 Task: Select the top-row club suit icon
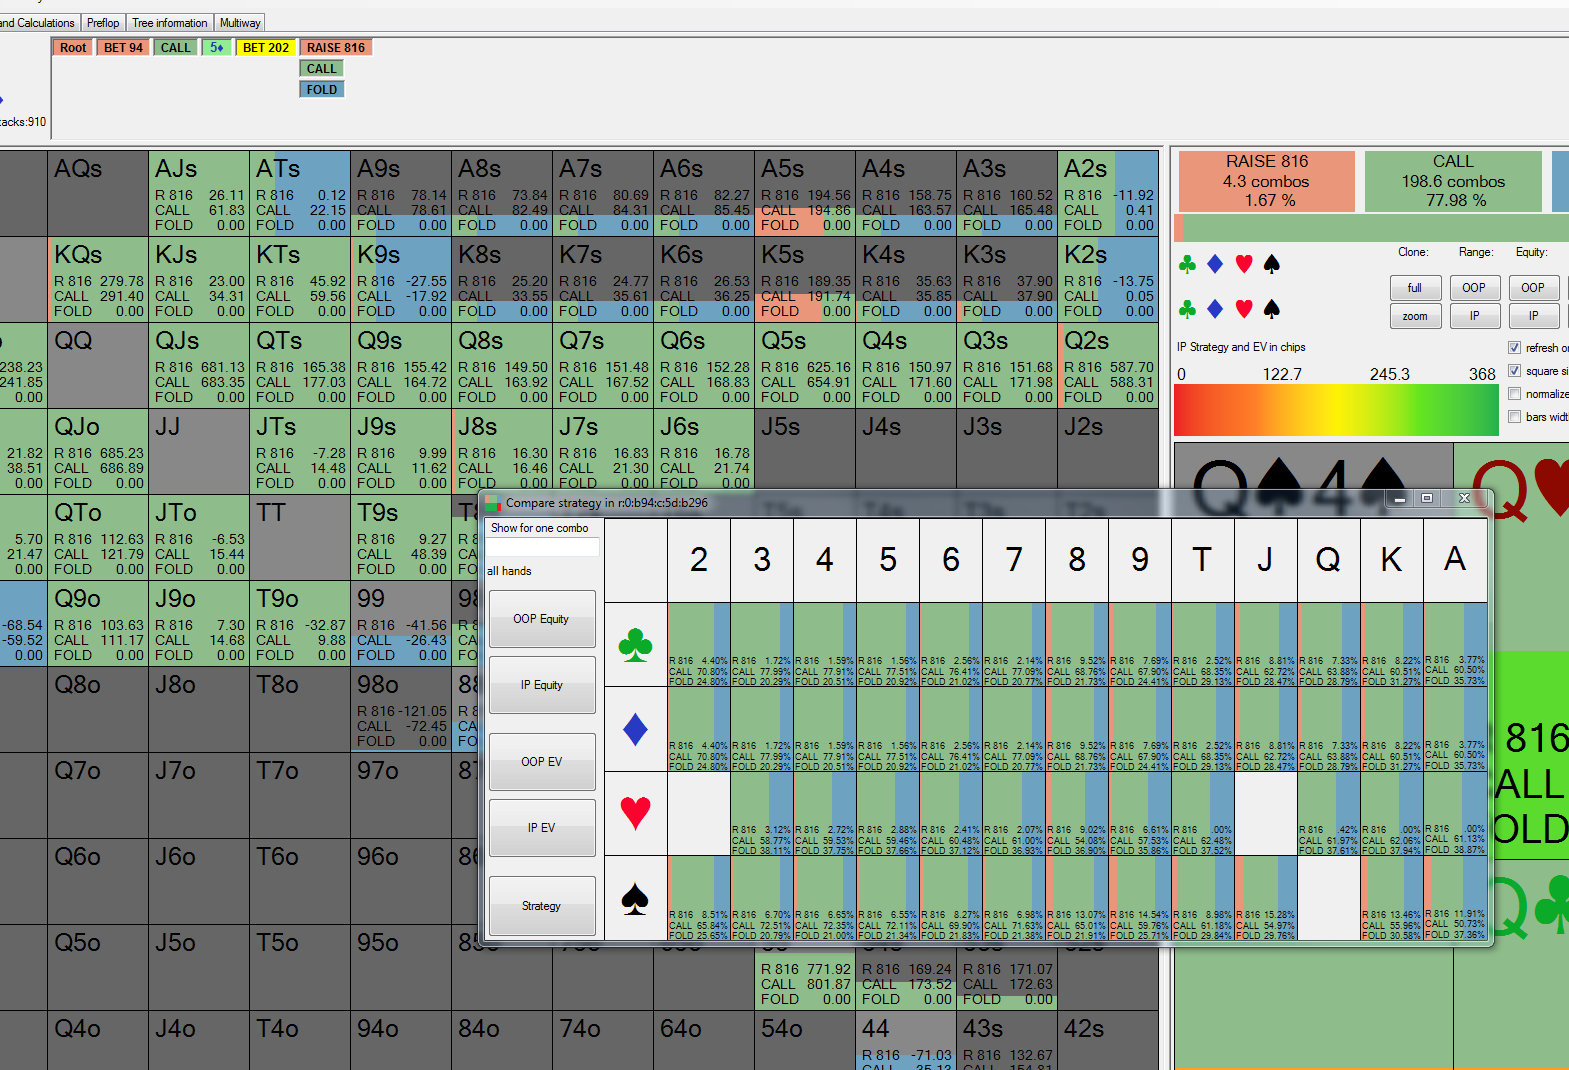click(1187, 264)
